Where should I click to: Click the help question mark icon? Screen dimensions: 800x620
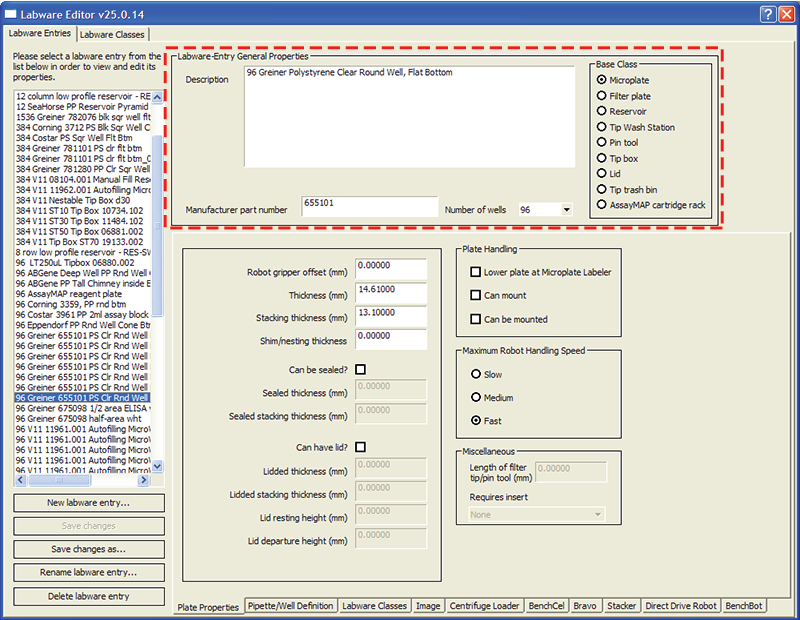click(765, 14)
